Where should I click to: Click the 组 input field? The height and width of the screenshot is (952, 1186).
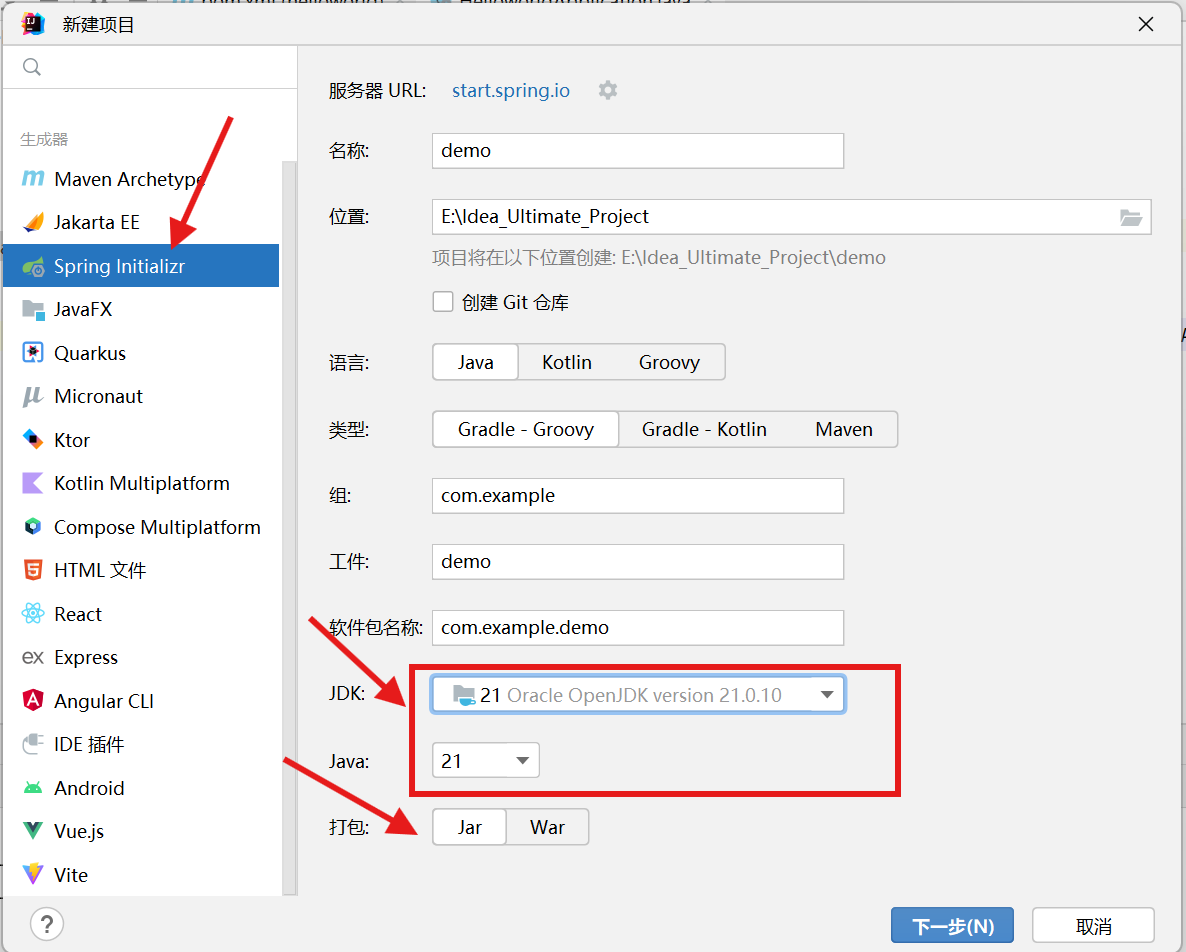pos(638,495)
